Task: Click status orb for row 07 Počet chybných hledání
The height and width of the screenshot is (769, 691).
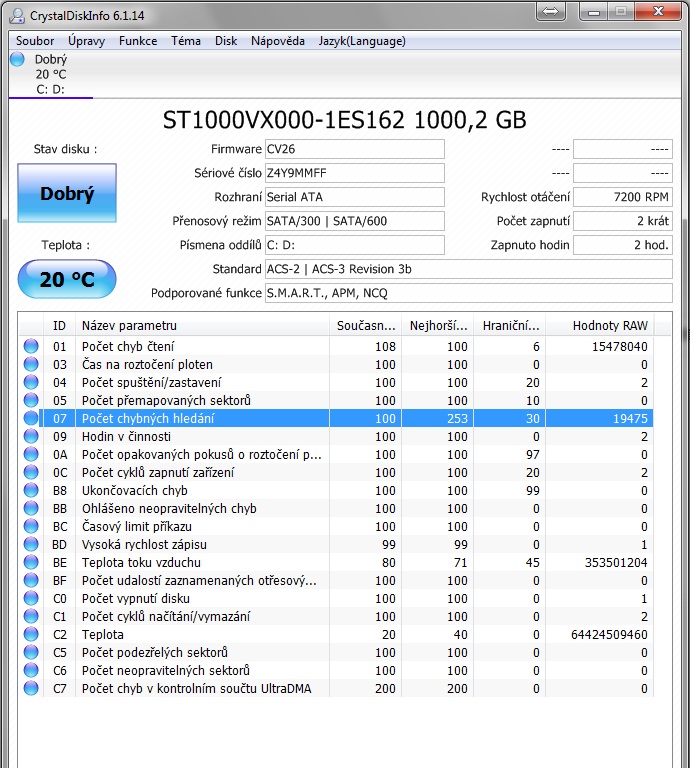Action: [x=31, y=418]
